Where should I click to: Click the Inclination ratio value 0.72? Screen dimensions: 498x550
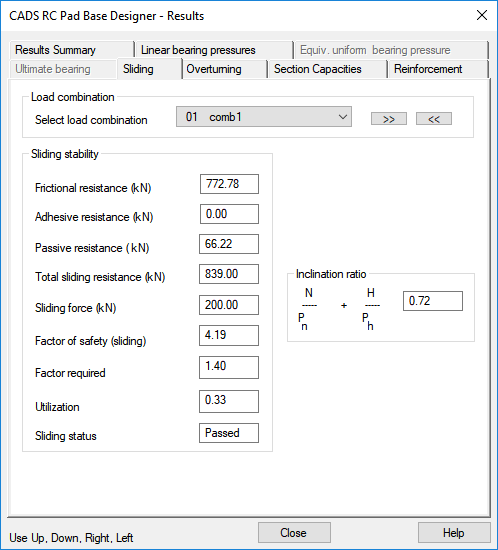pyautogui.click(x=433, y=301)
